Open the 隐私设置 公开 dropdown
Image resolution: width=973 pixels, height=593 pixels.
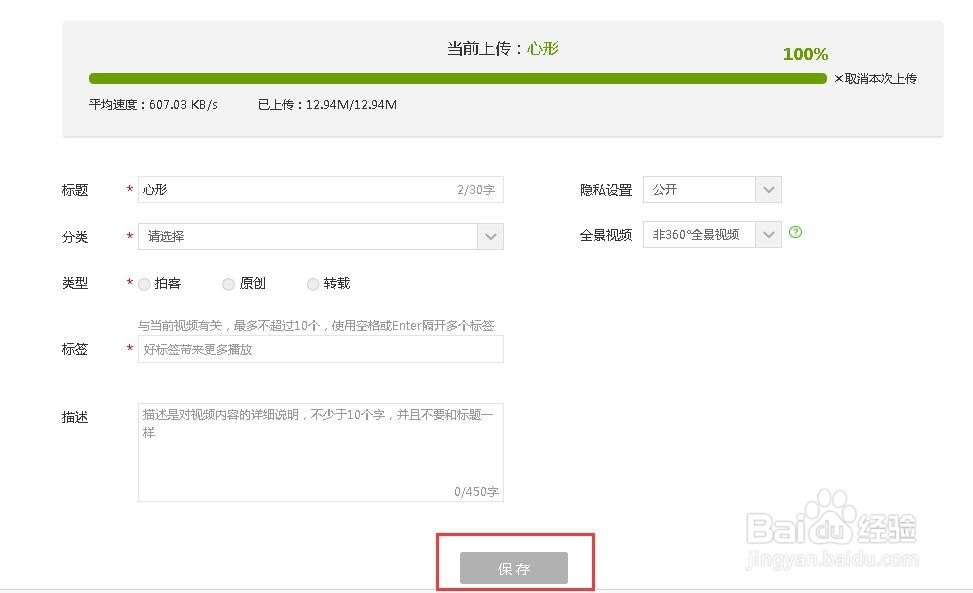click(x=712, y=189)
